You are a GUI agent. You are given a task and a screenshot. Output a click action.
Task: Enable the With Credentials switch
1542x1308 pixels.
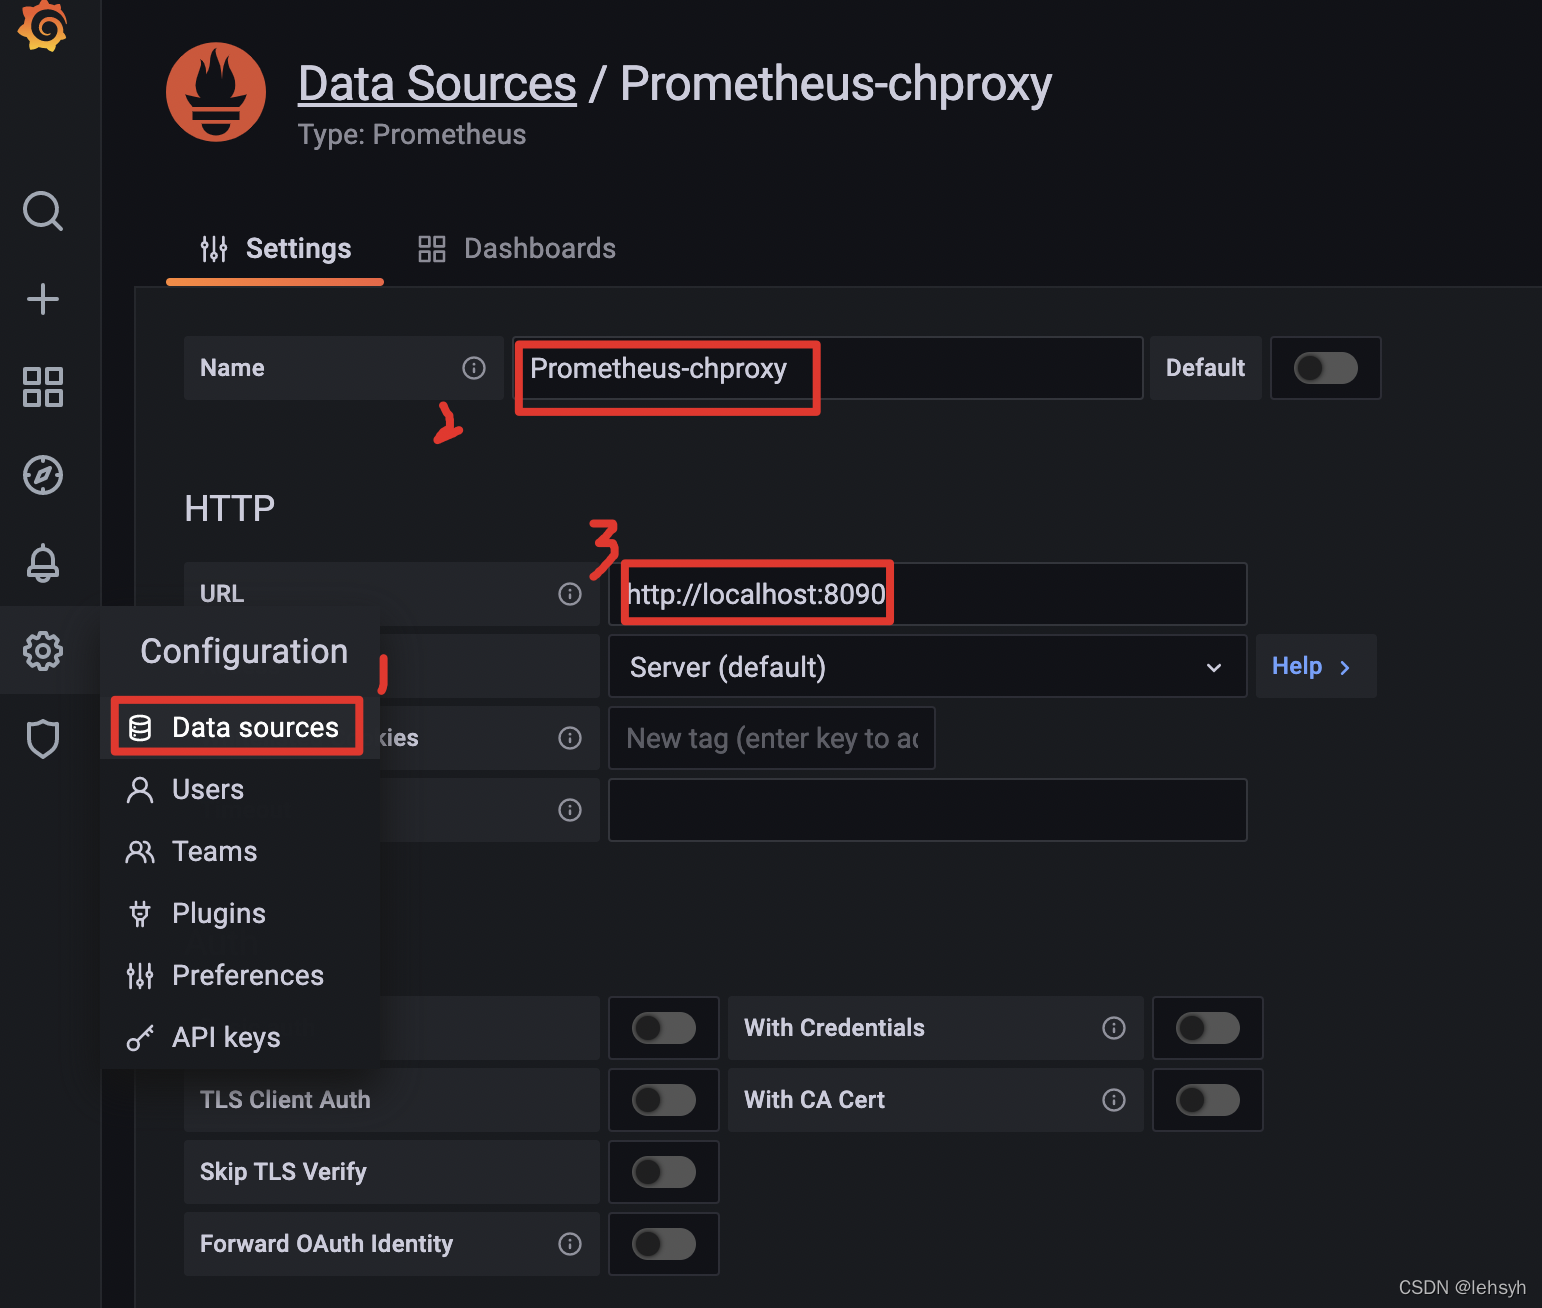pyautogui.click(x=1208, y=1028)
